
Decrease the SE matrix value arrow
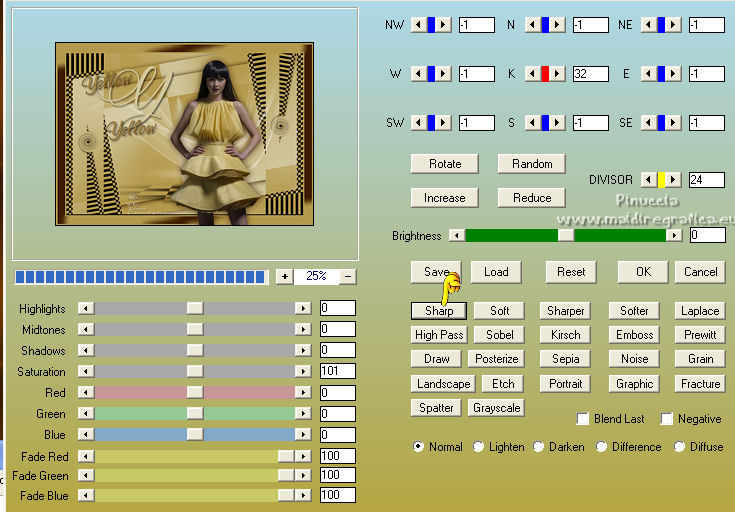649,123
